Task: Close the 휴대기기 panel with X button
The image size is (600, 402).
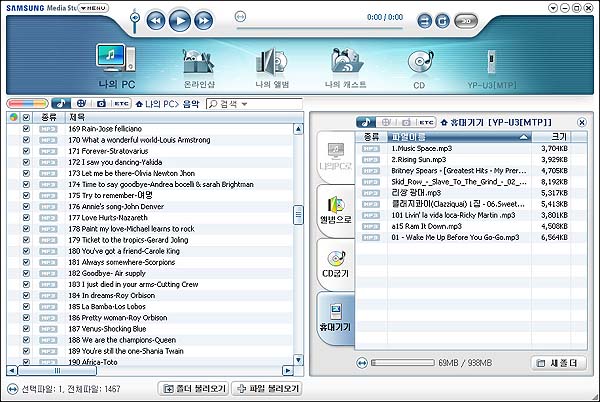Action: [582, 122]
